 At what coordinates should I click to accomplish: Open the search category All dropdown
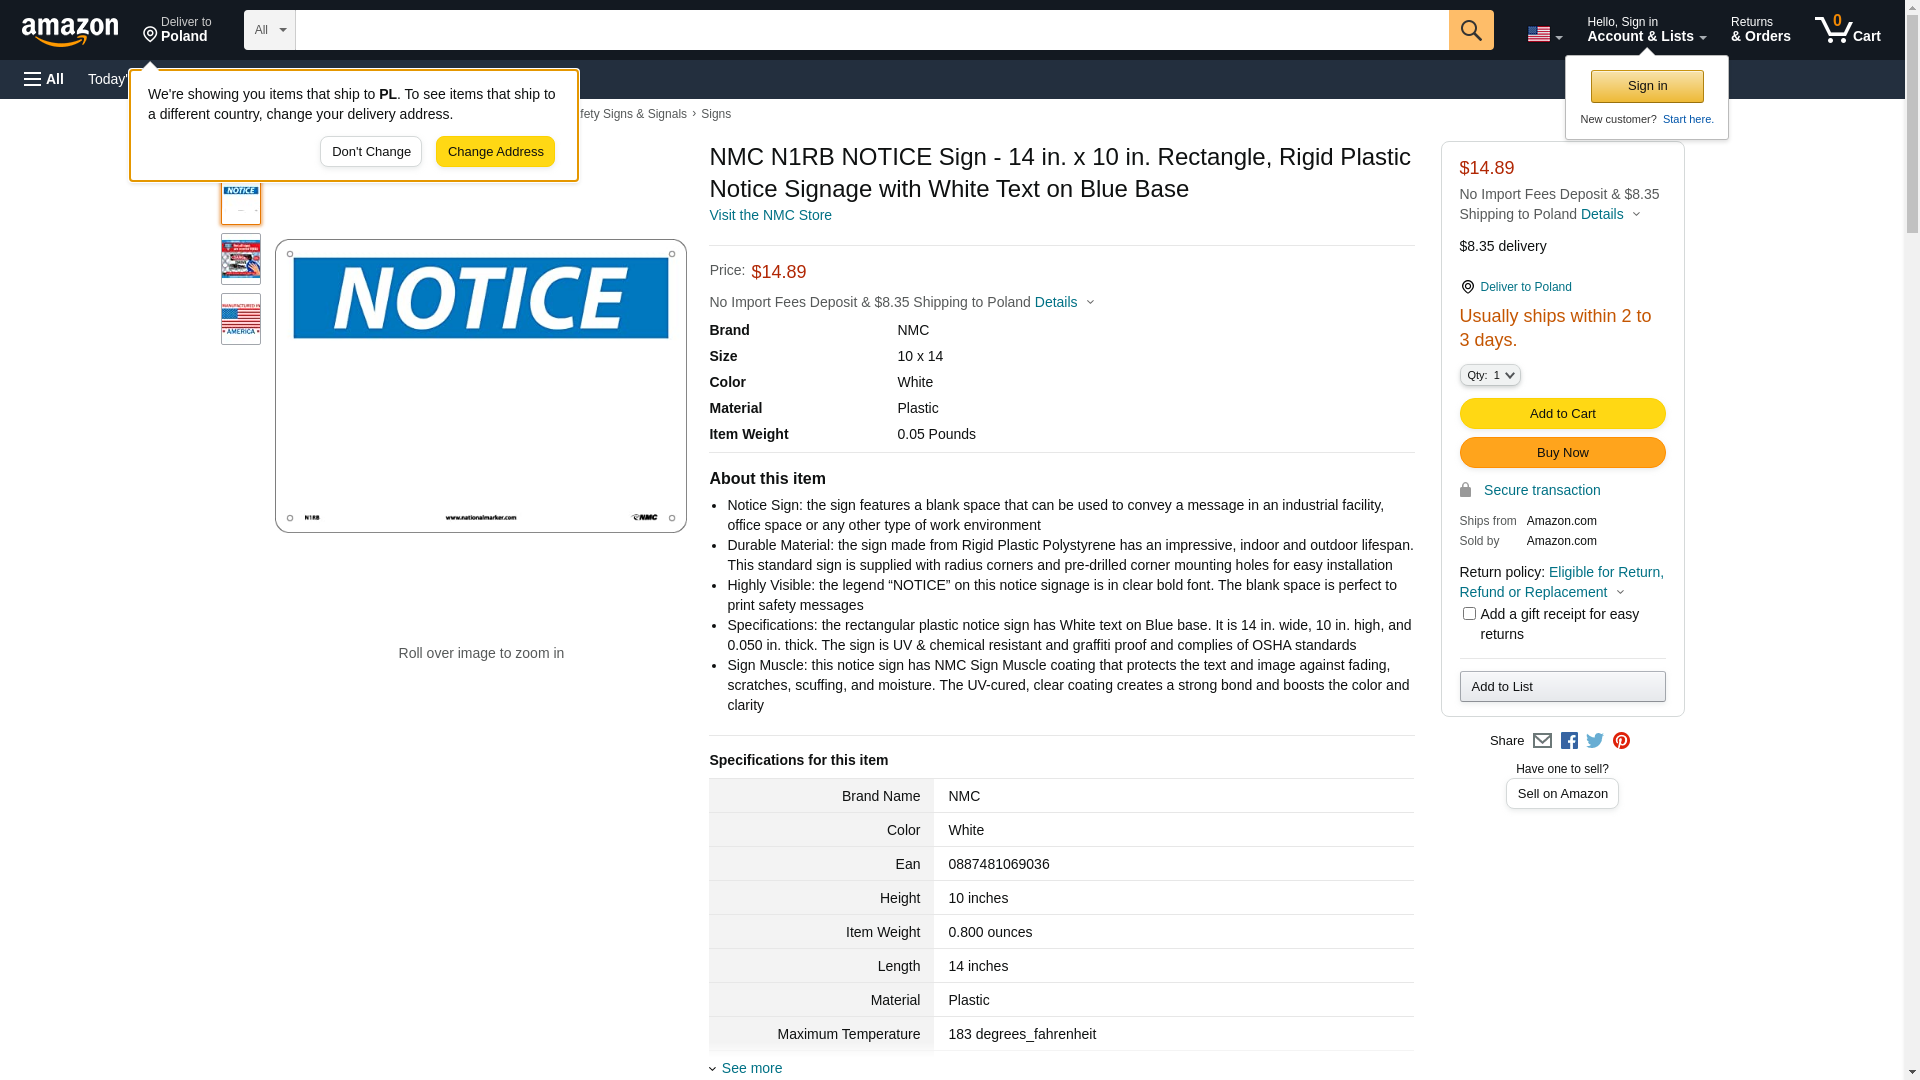click(269, 30)
